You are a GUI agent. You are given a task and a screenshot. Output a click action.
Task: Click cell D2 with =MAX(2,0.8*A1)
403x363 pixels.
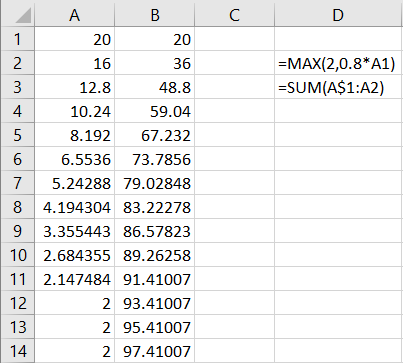click(x=339, y=63)
